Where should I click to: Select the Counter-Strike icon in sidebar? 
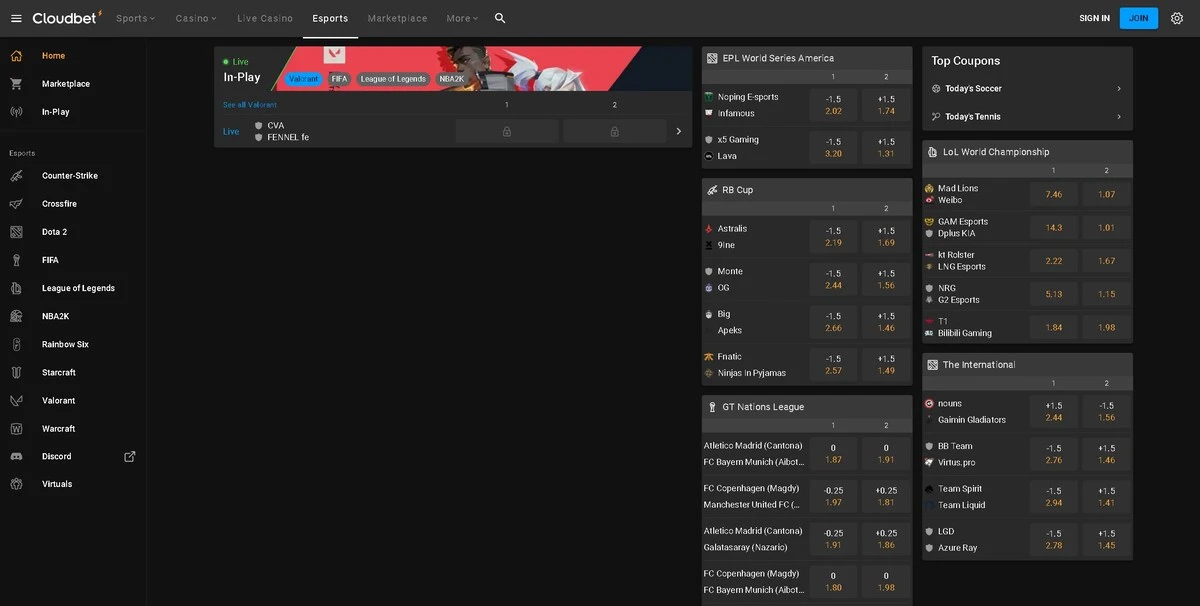[x=16, y=176]
